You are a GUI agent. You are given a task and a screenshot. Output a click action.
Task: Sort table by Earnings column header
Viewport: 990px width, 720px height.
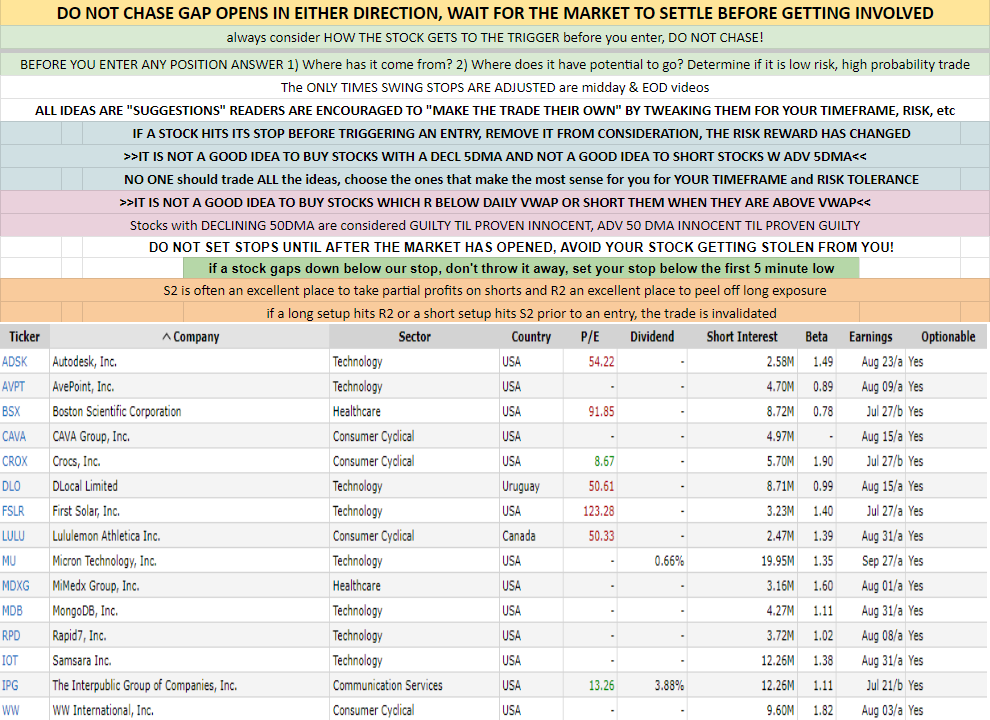coord(870,337)
